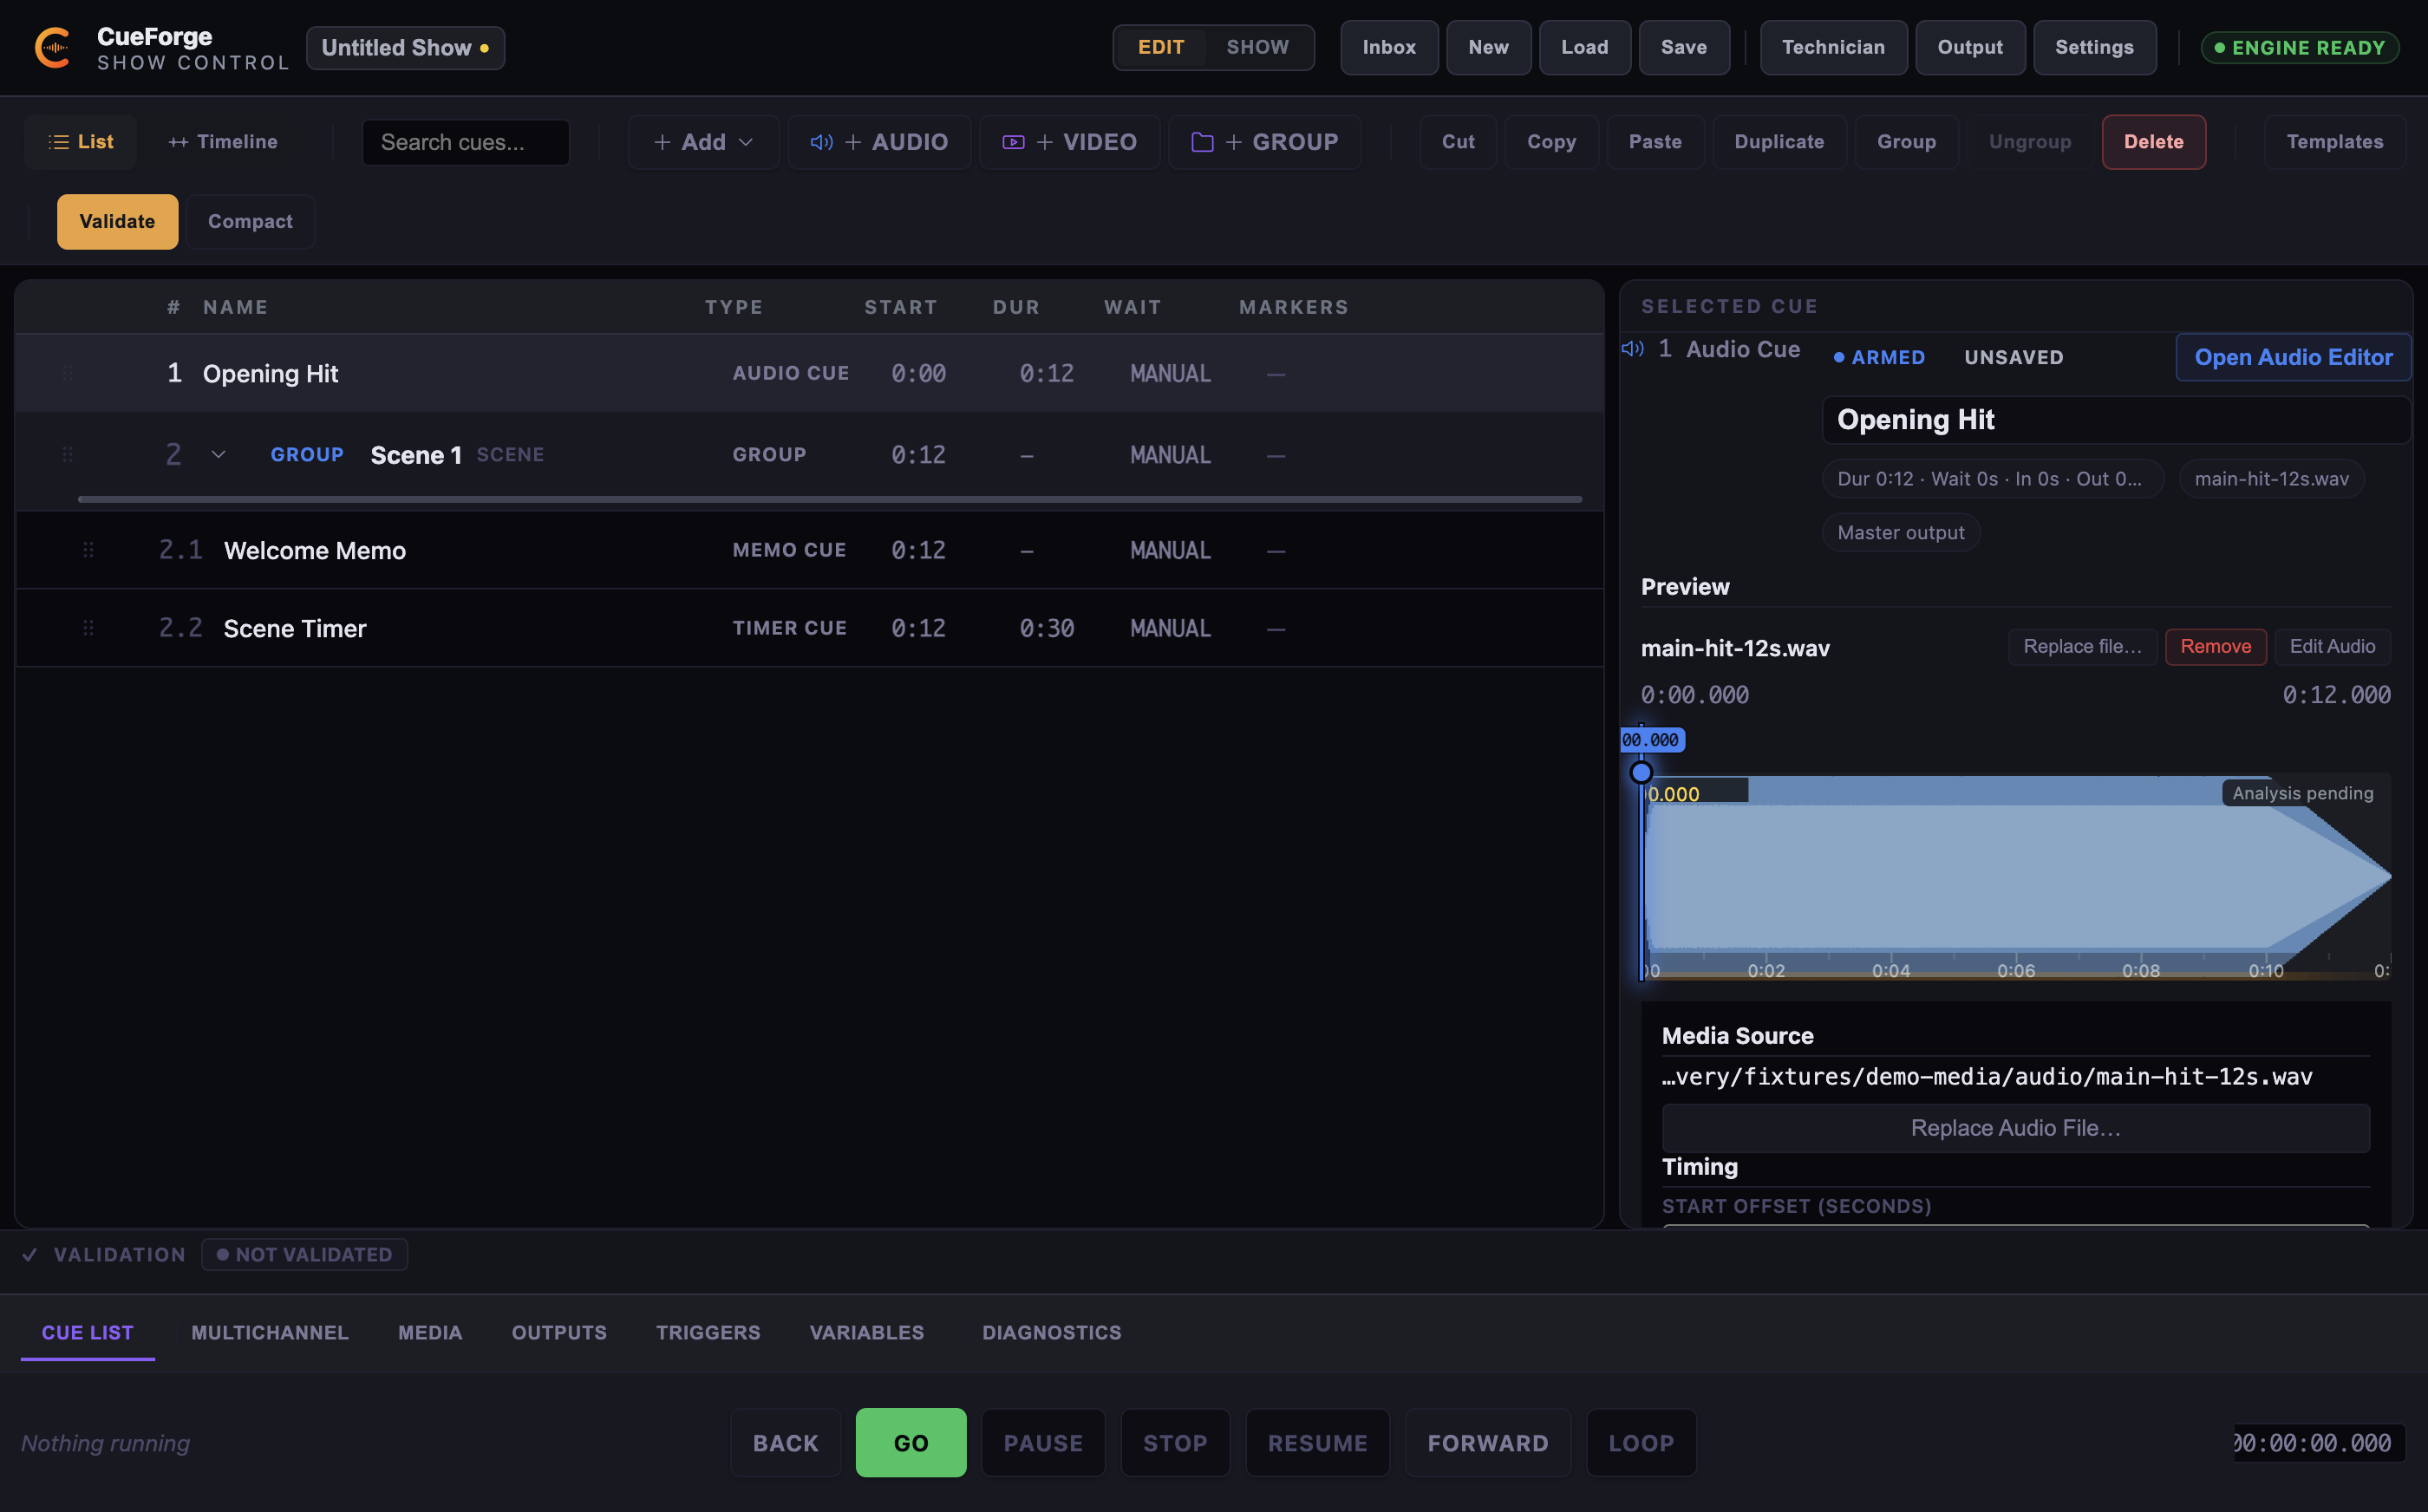Click Replace Audio File… button

point(2015,1128)
